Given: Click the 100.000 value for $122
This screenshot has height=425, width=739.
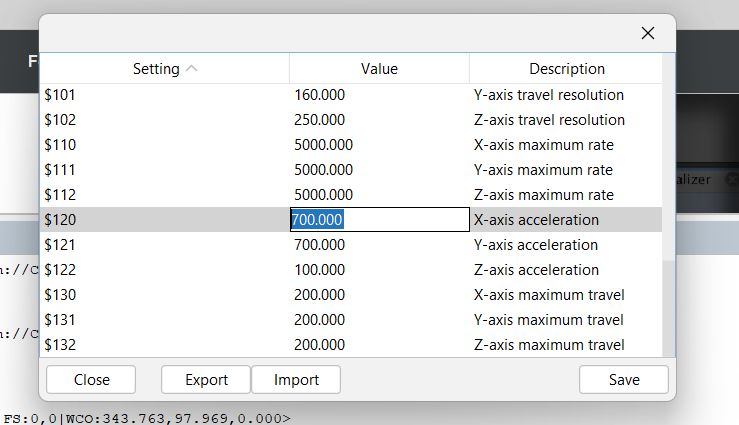Looking at the screenshot, I should 320,270.
